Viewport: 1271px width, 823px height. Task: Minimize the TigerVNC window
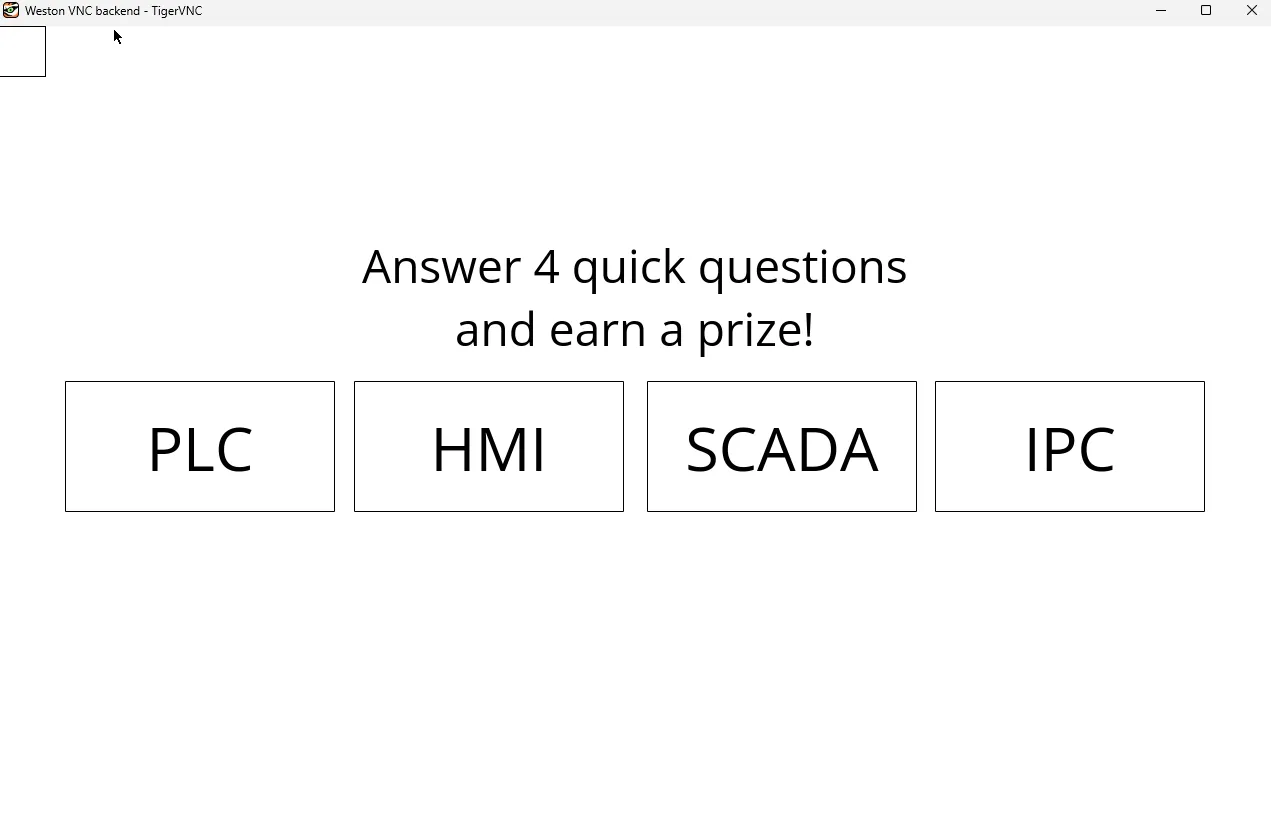tap(1160, 10)
